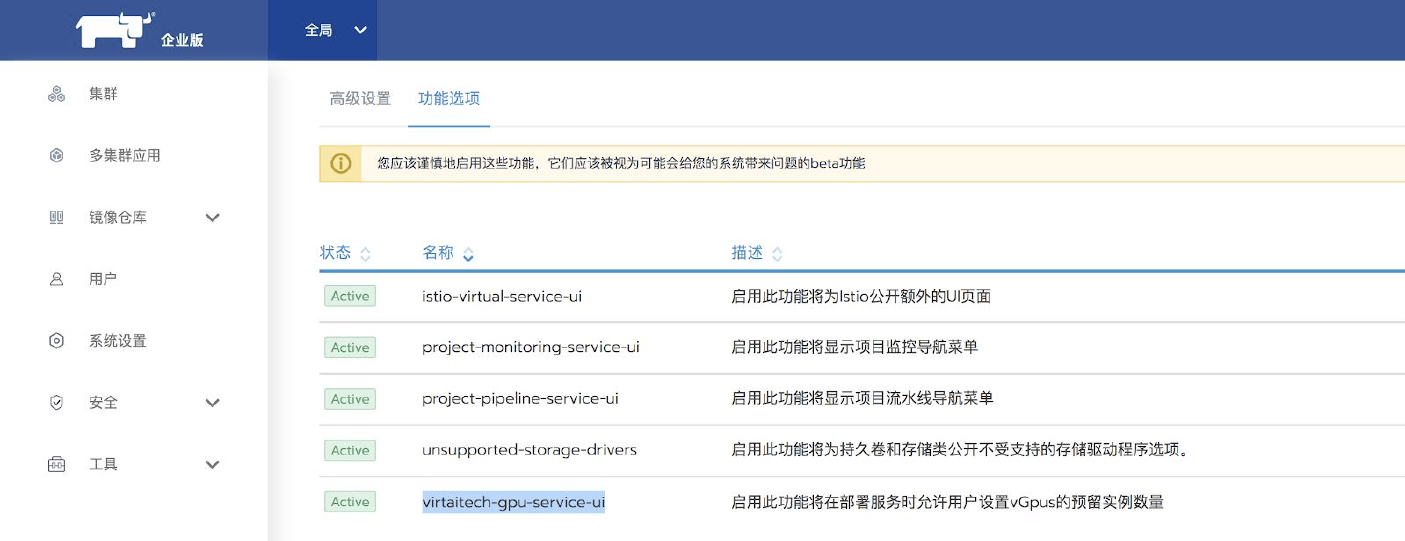The height and width of the screenshot is (541, 1405).
Task: Select the 功能选项 tab
Action: [x=449, y=99]
